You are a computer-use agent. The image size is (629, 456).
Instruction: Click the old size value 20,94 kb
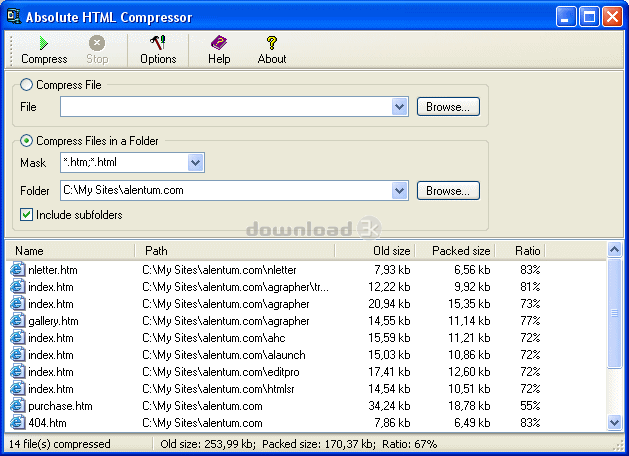coord(389,304)
